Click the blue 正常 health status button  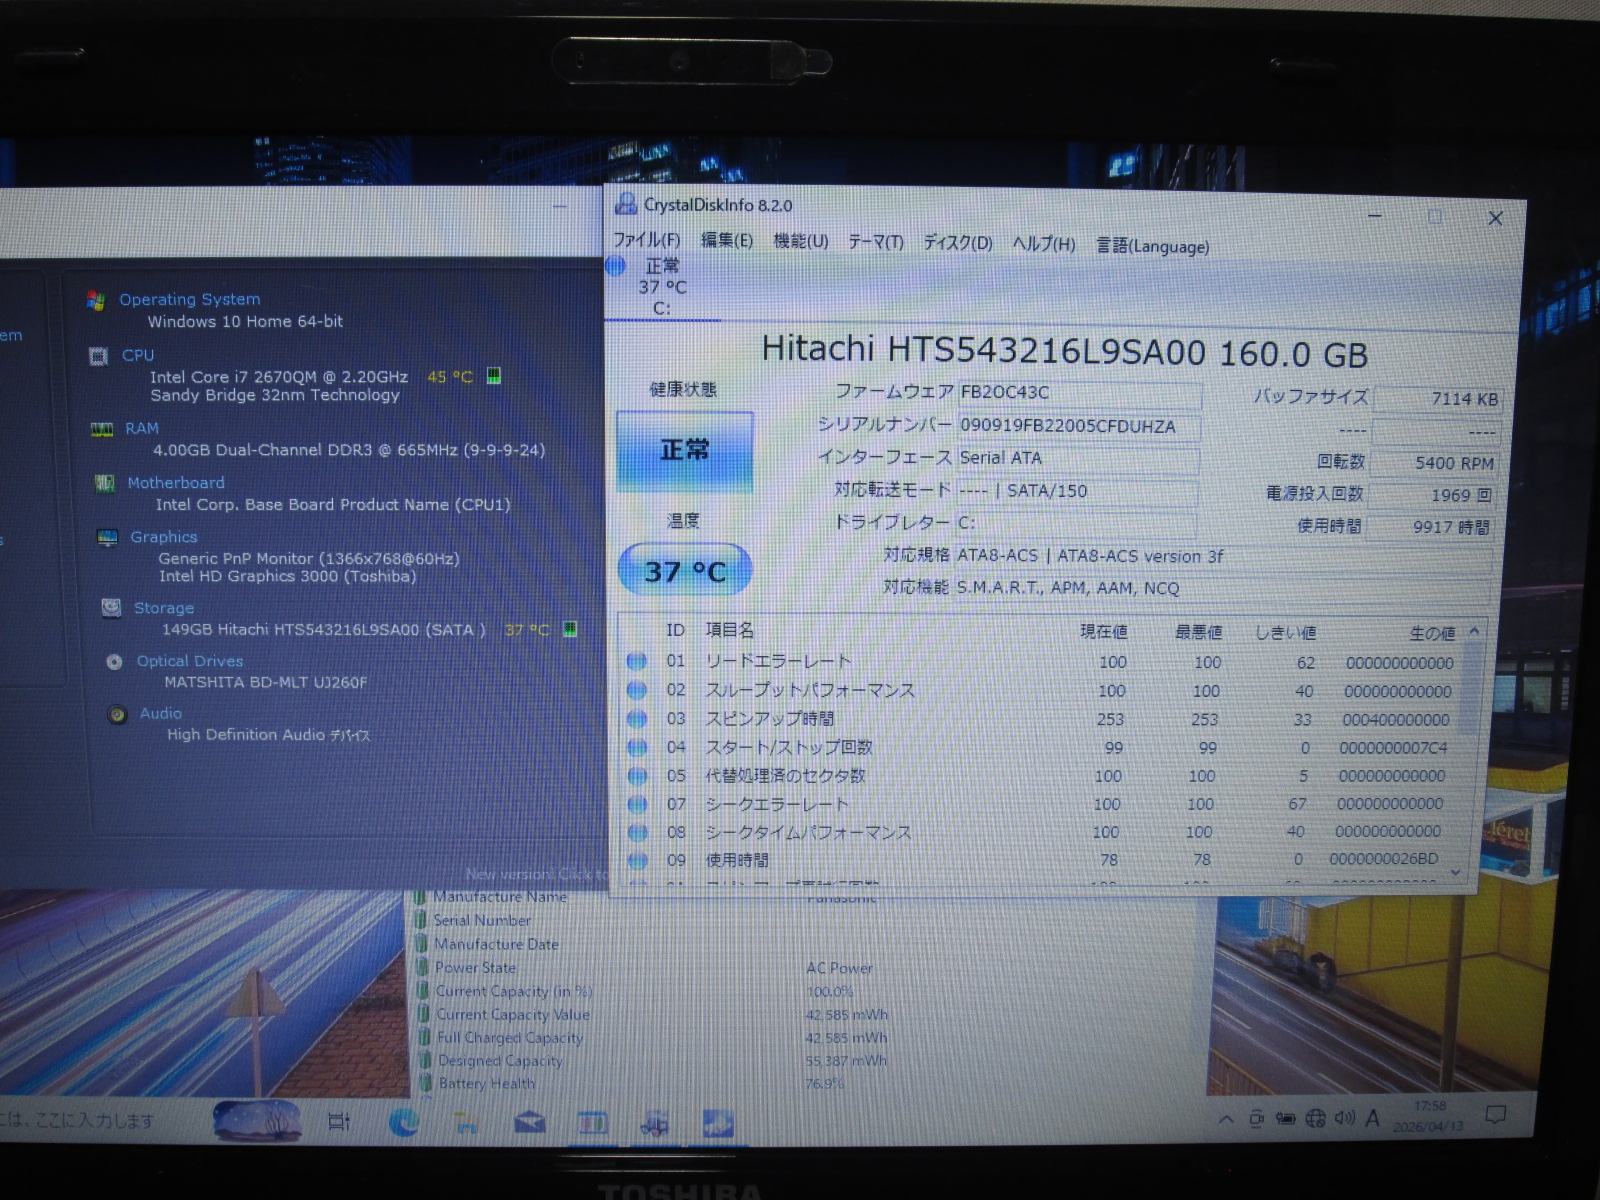[685, 452]
